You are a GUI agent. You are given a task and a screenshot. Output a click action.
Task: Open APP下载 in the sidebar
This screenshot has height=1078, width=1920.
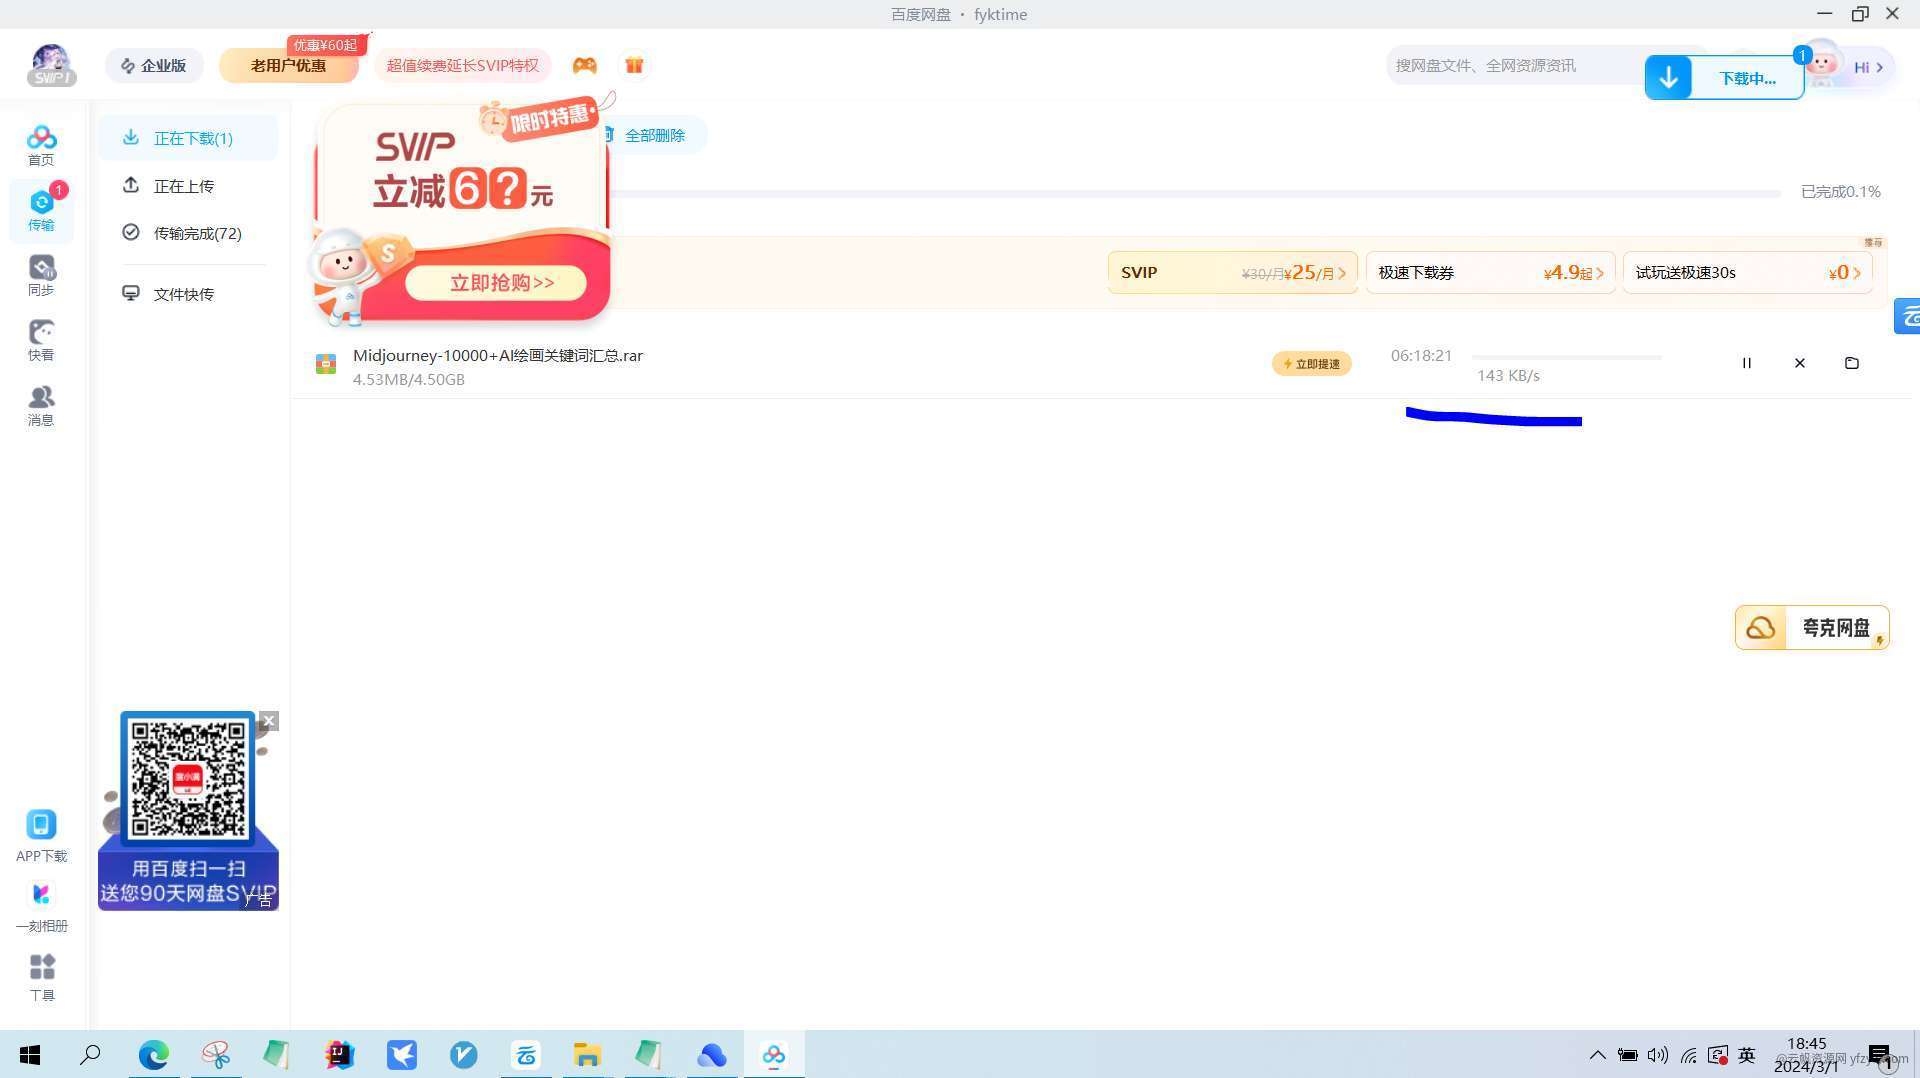click(41, 836)
